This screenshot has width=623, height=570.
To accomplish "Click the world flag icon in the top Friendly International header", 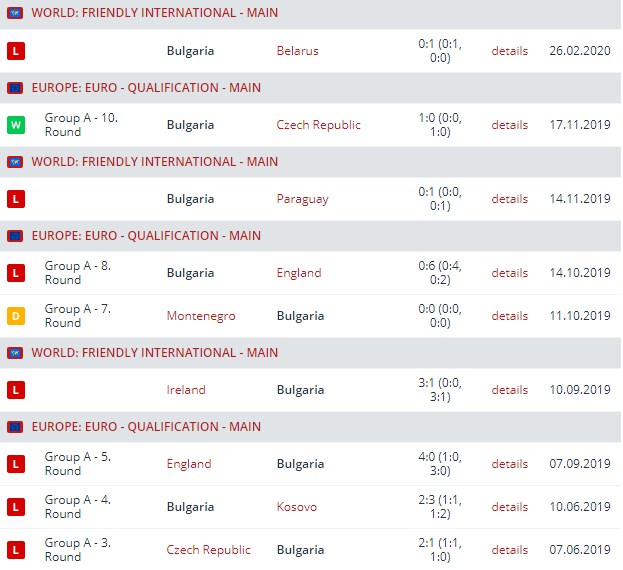I will (15, 14).
